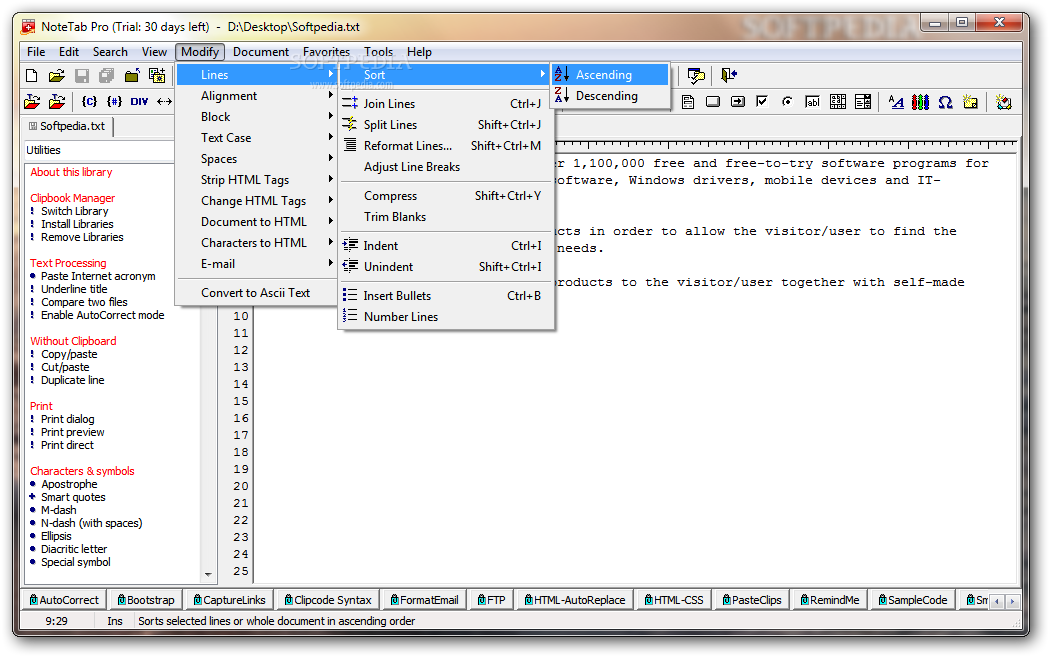Click the text area grid icon

tap(838, 102)
